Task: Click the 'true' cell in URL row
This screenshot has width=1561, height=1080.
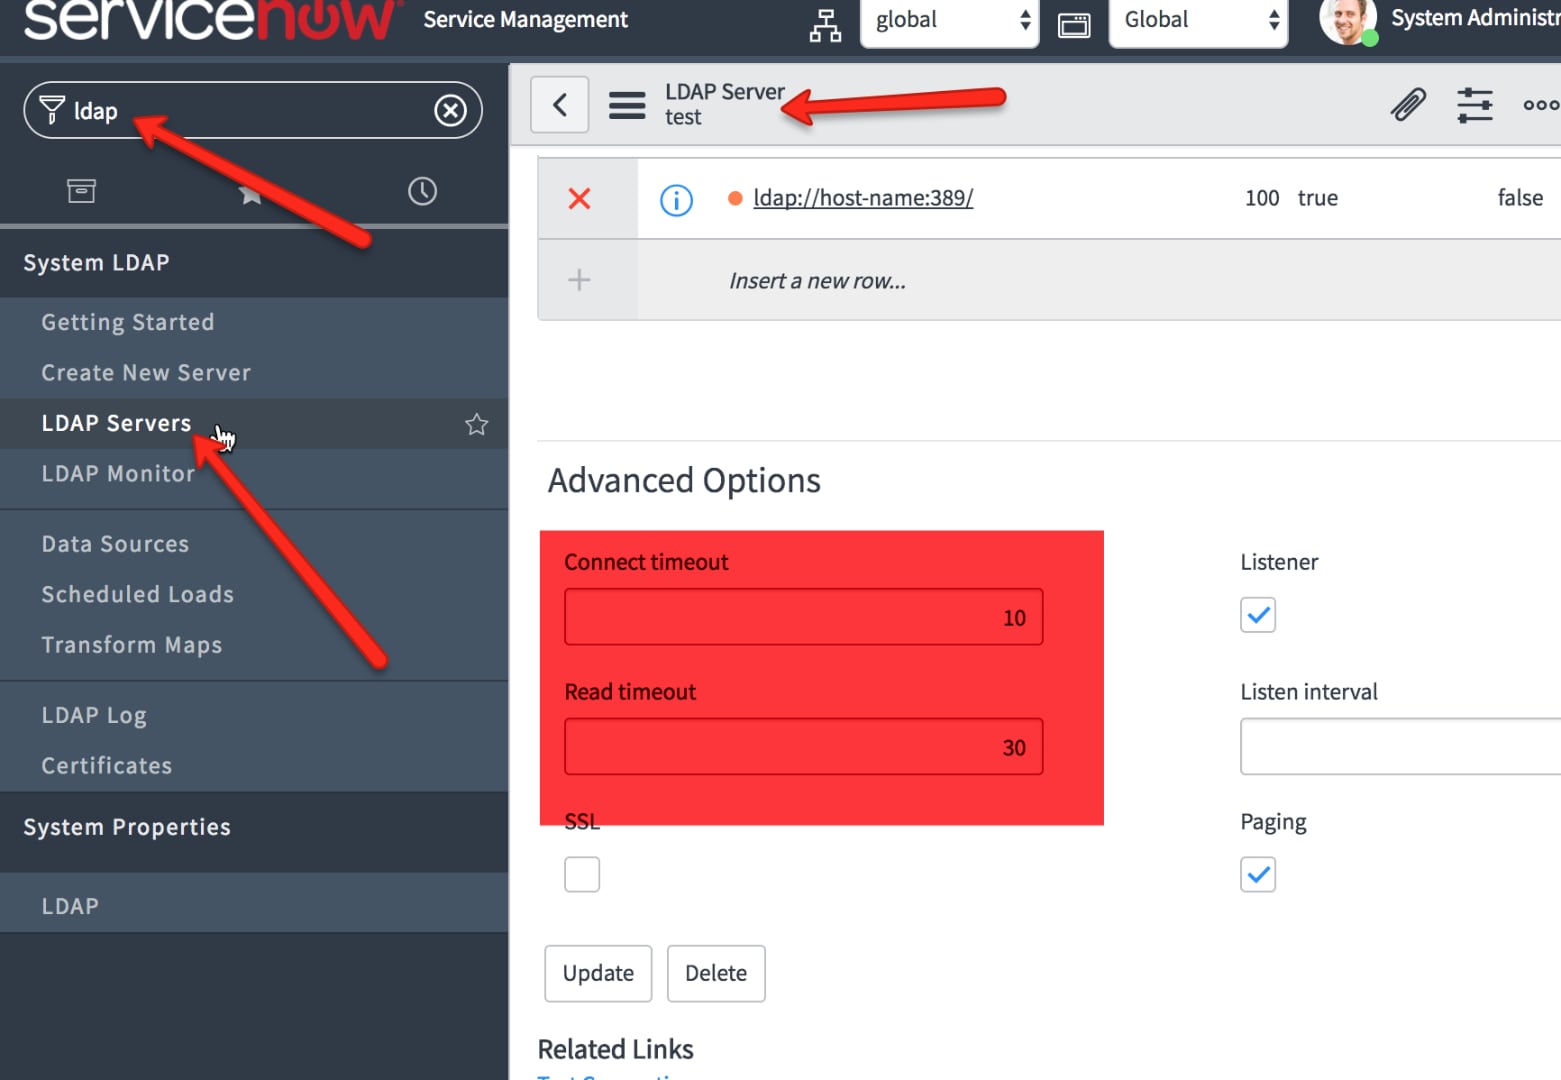Action: [1318, 198]
